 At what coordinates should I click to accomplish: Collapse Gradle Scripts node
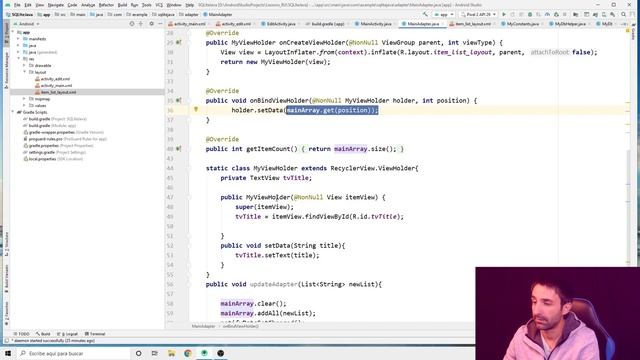(13, 112)
